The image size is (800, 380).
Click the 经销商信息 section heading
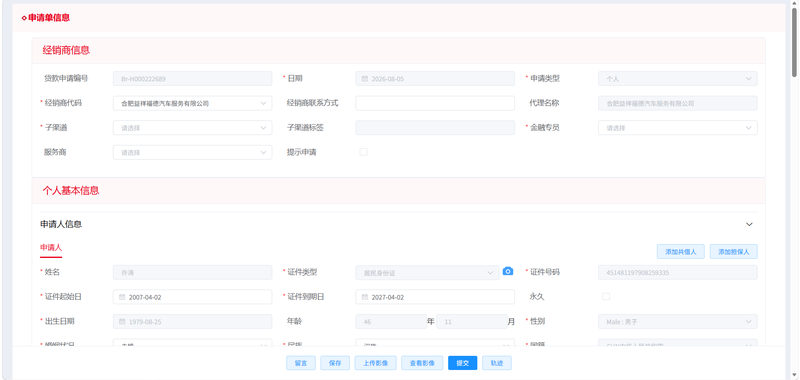pyautogui.click(x=66, y=50)
